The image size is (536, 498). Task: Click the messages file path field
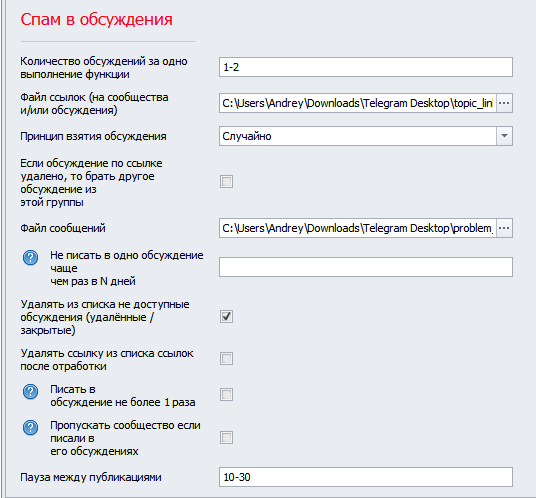[358, 228]
